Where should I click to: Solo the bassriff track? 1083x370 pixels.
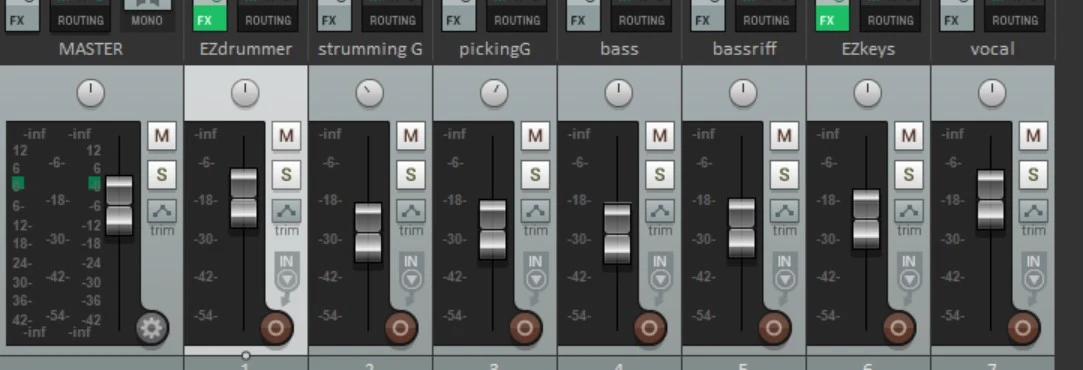click(x=784, y=175)
